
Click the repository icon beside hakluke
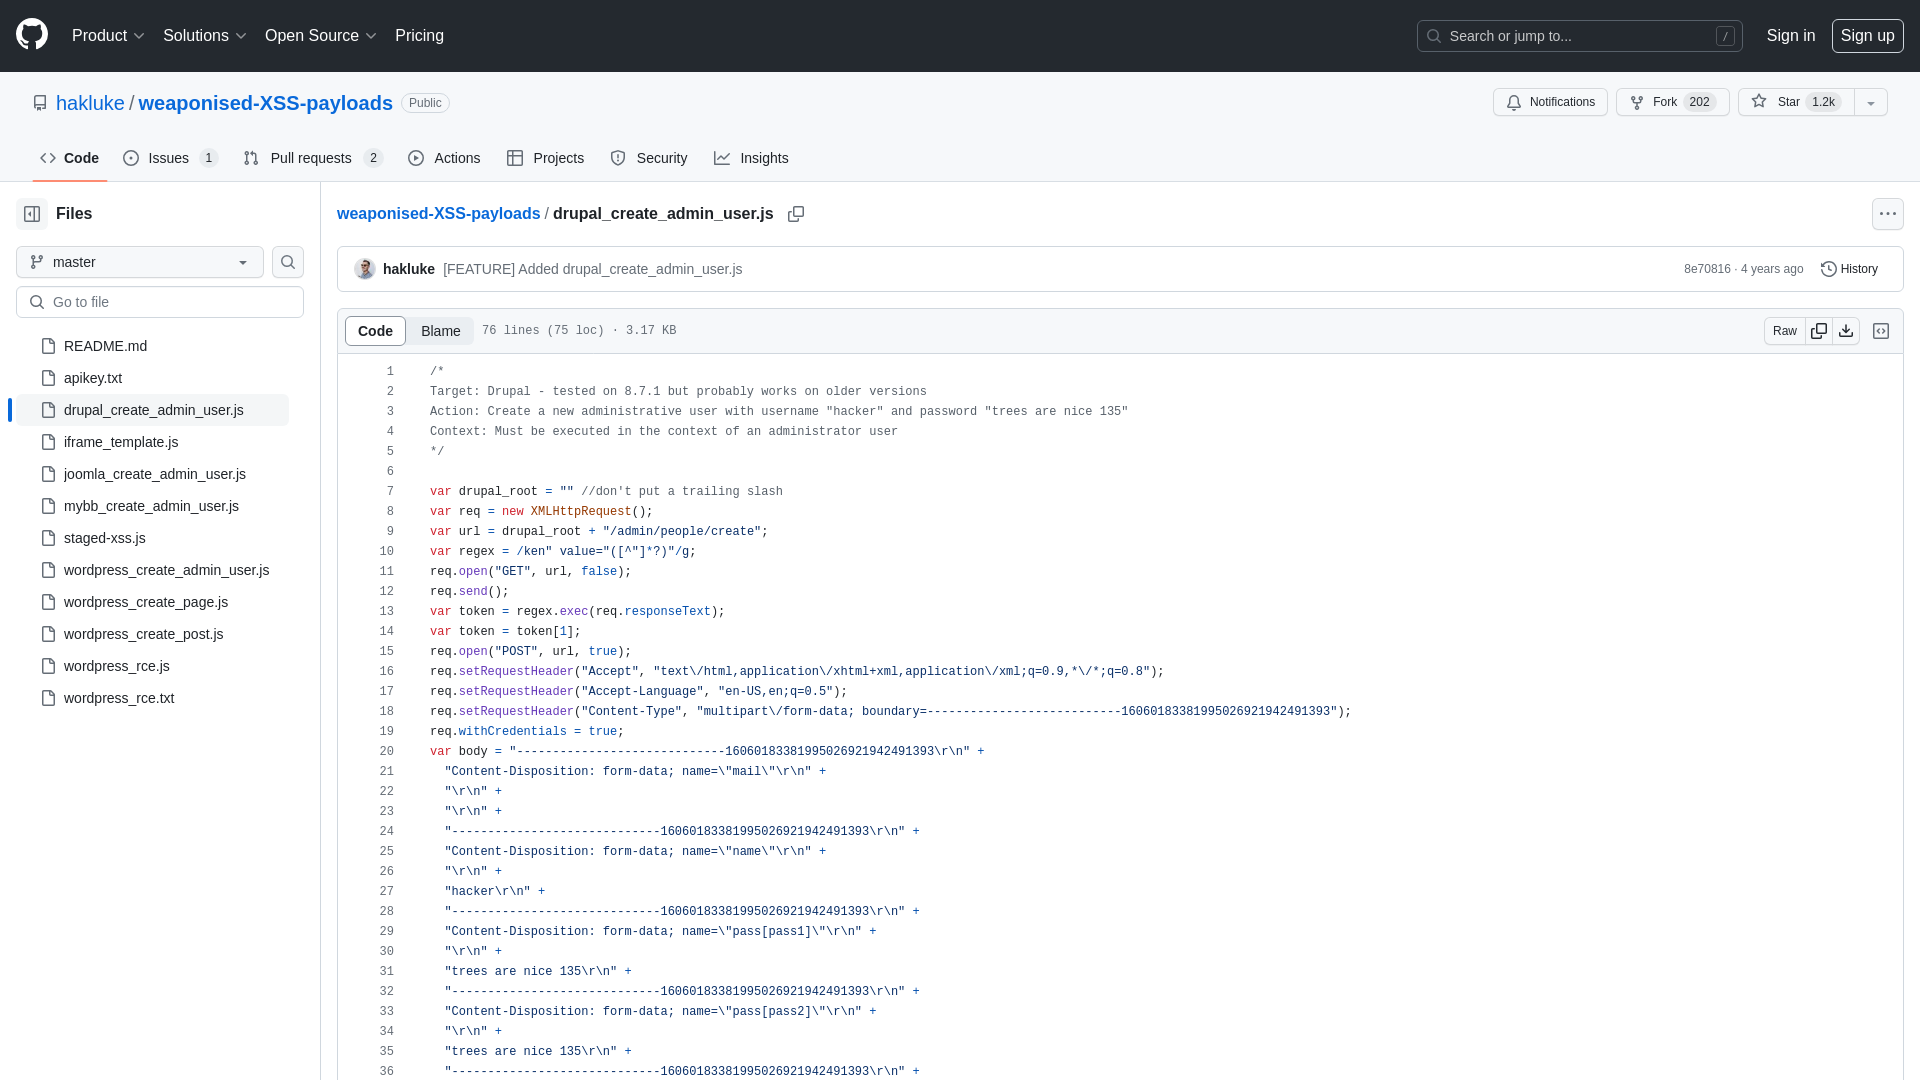pyautogui.click(x=40, y=103)
